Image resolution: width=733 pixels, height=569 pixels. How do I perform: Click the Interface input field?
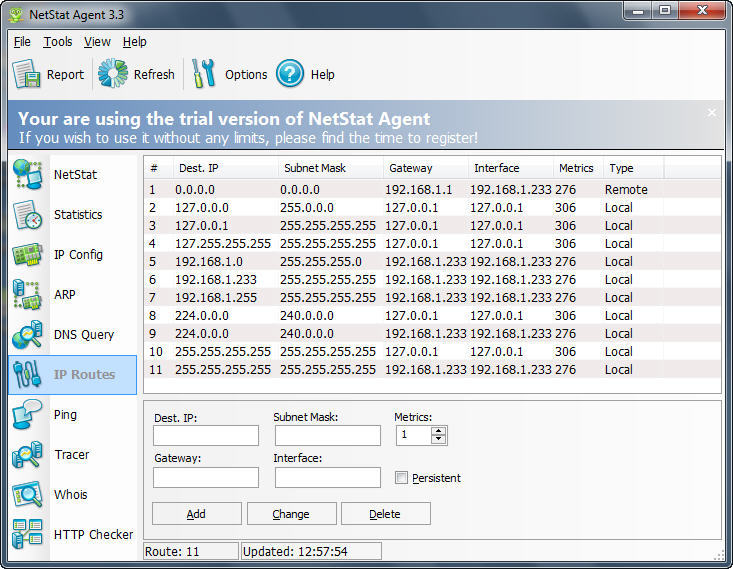point(328,477)
